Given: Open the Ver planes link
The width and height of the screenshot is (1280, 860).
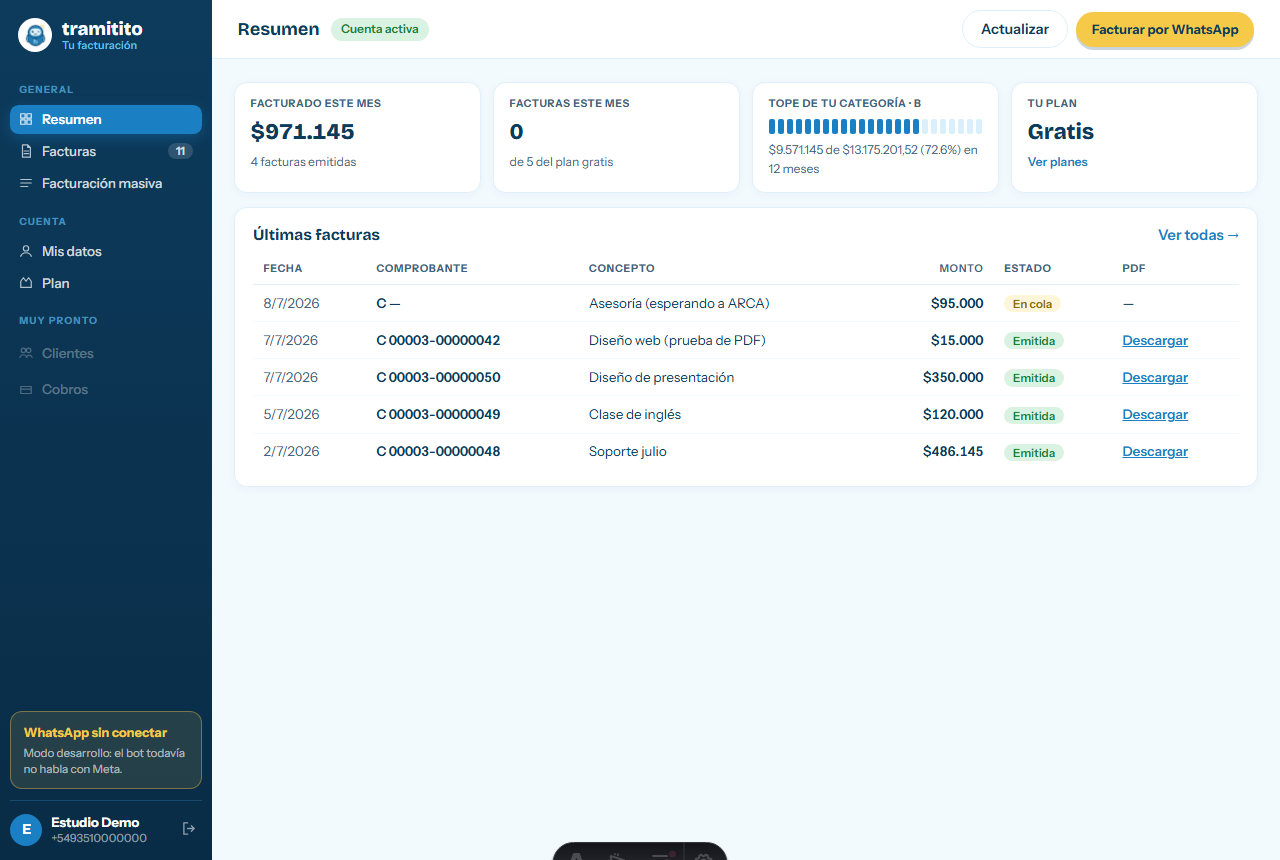Looking at the screenshot, I should [x=1058, y=162].
